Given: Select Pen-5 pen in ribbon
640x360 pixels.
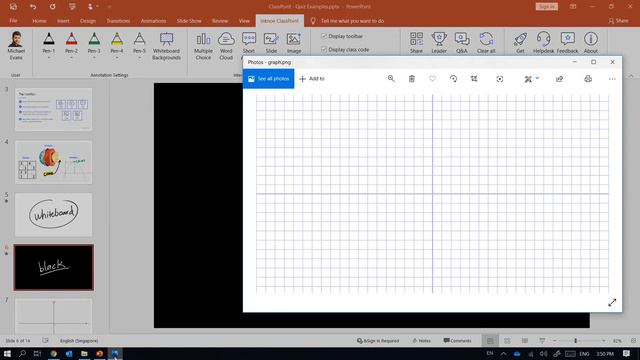Looking at the screenshot, I should (139, 42).
